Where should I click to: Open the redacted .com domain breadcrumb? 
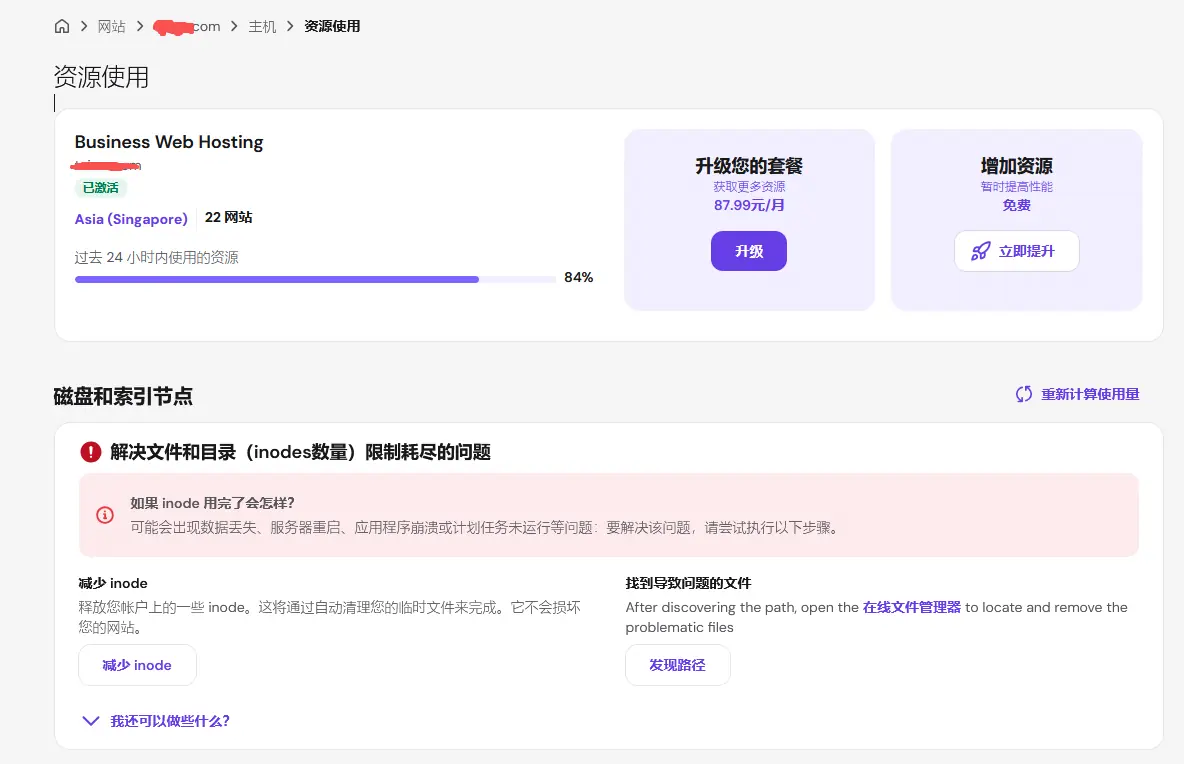(x=187, y=26)
